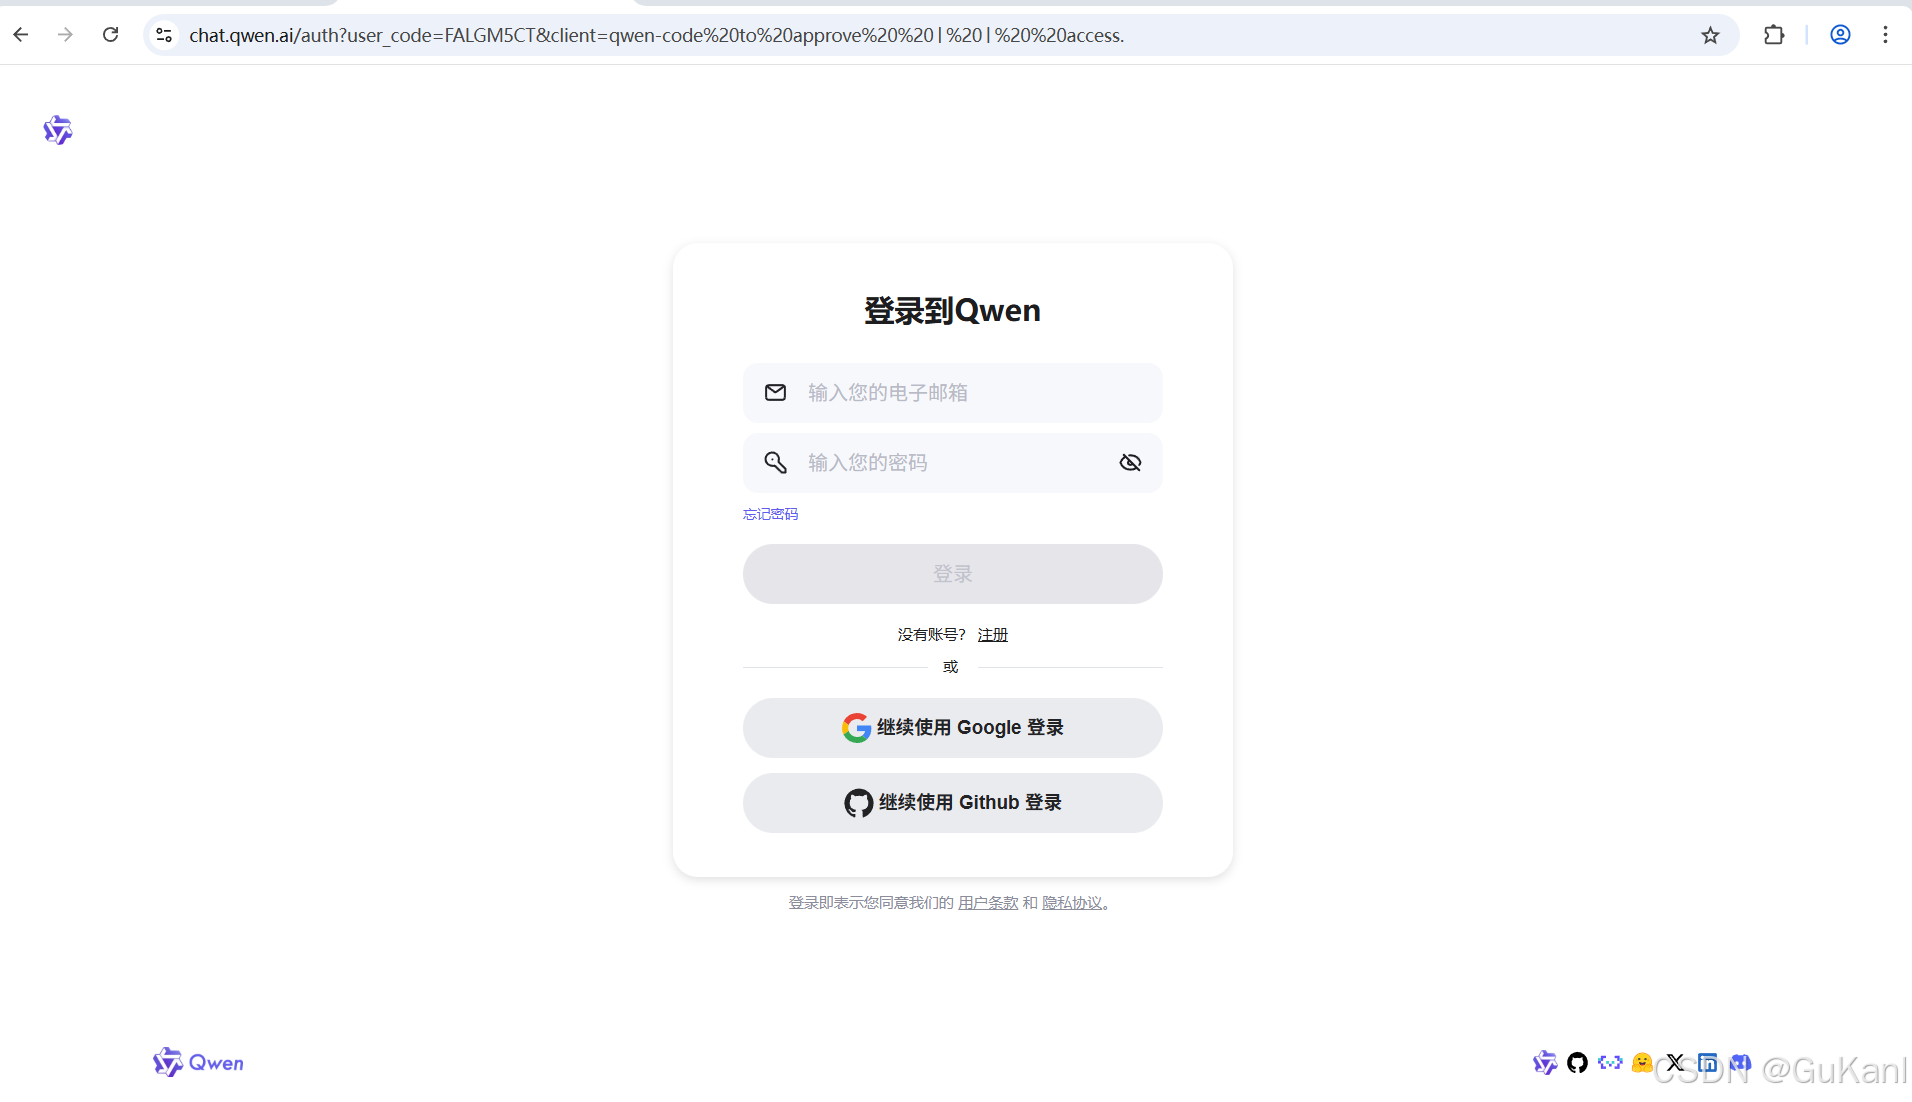Open the Hugging Face link in footer
This screenshot has width=1912, height=1102.
point(1643,1062)
